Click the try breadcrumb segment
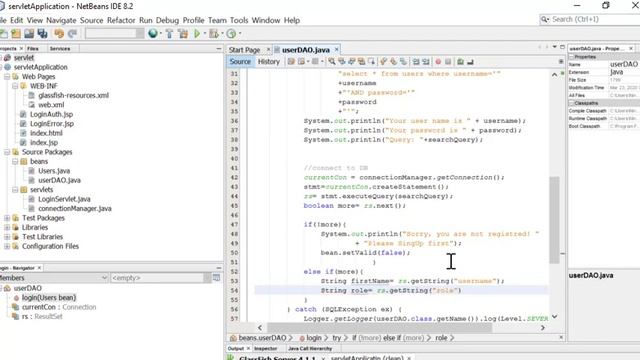 point(336,338)
